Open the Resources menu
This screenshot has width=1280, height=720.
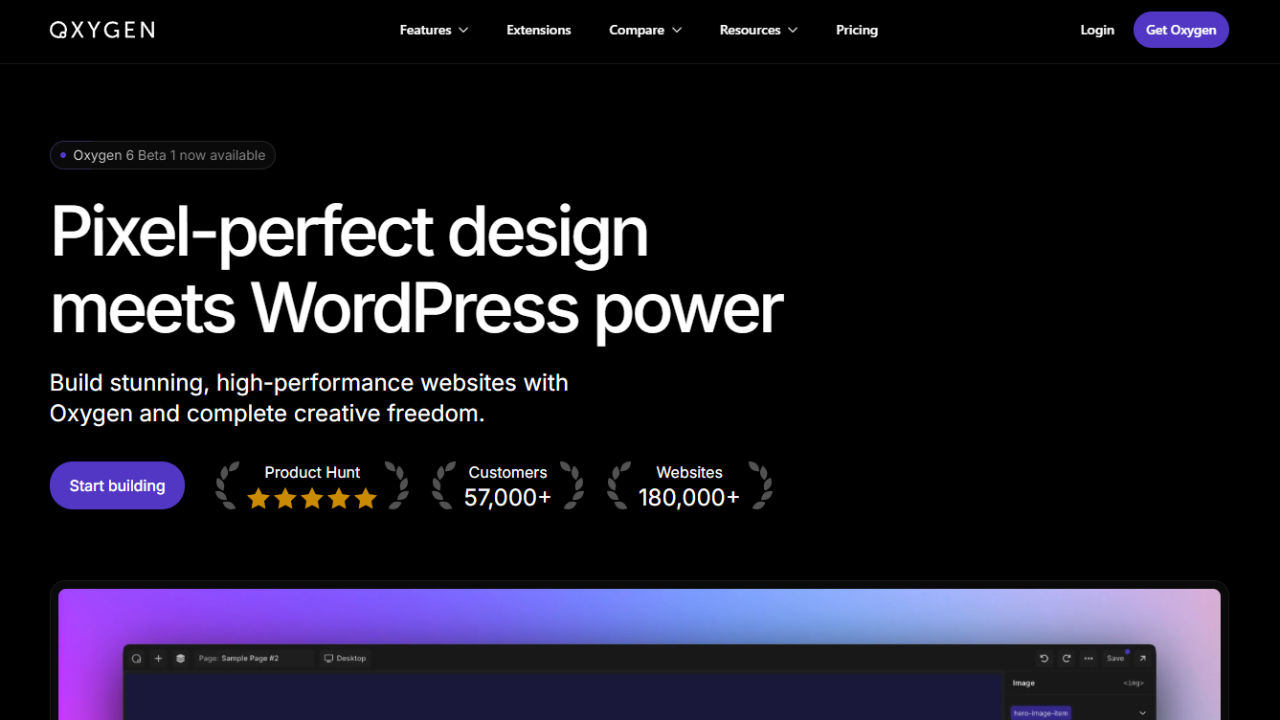tap(759, 30)
